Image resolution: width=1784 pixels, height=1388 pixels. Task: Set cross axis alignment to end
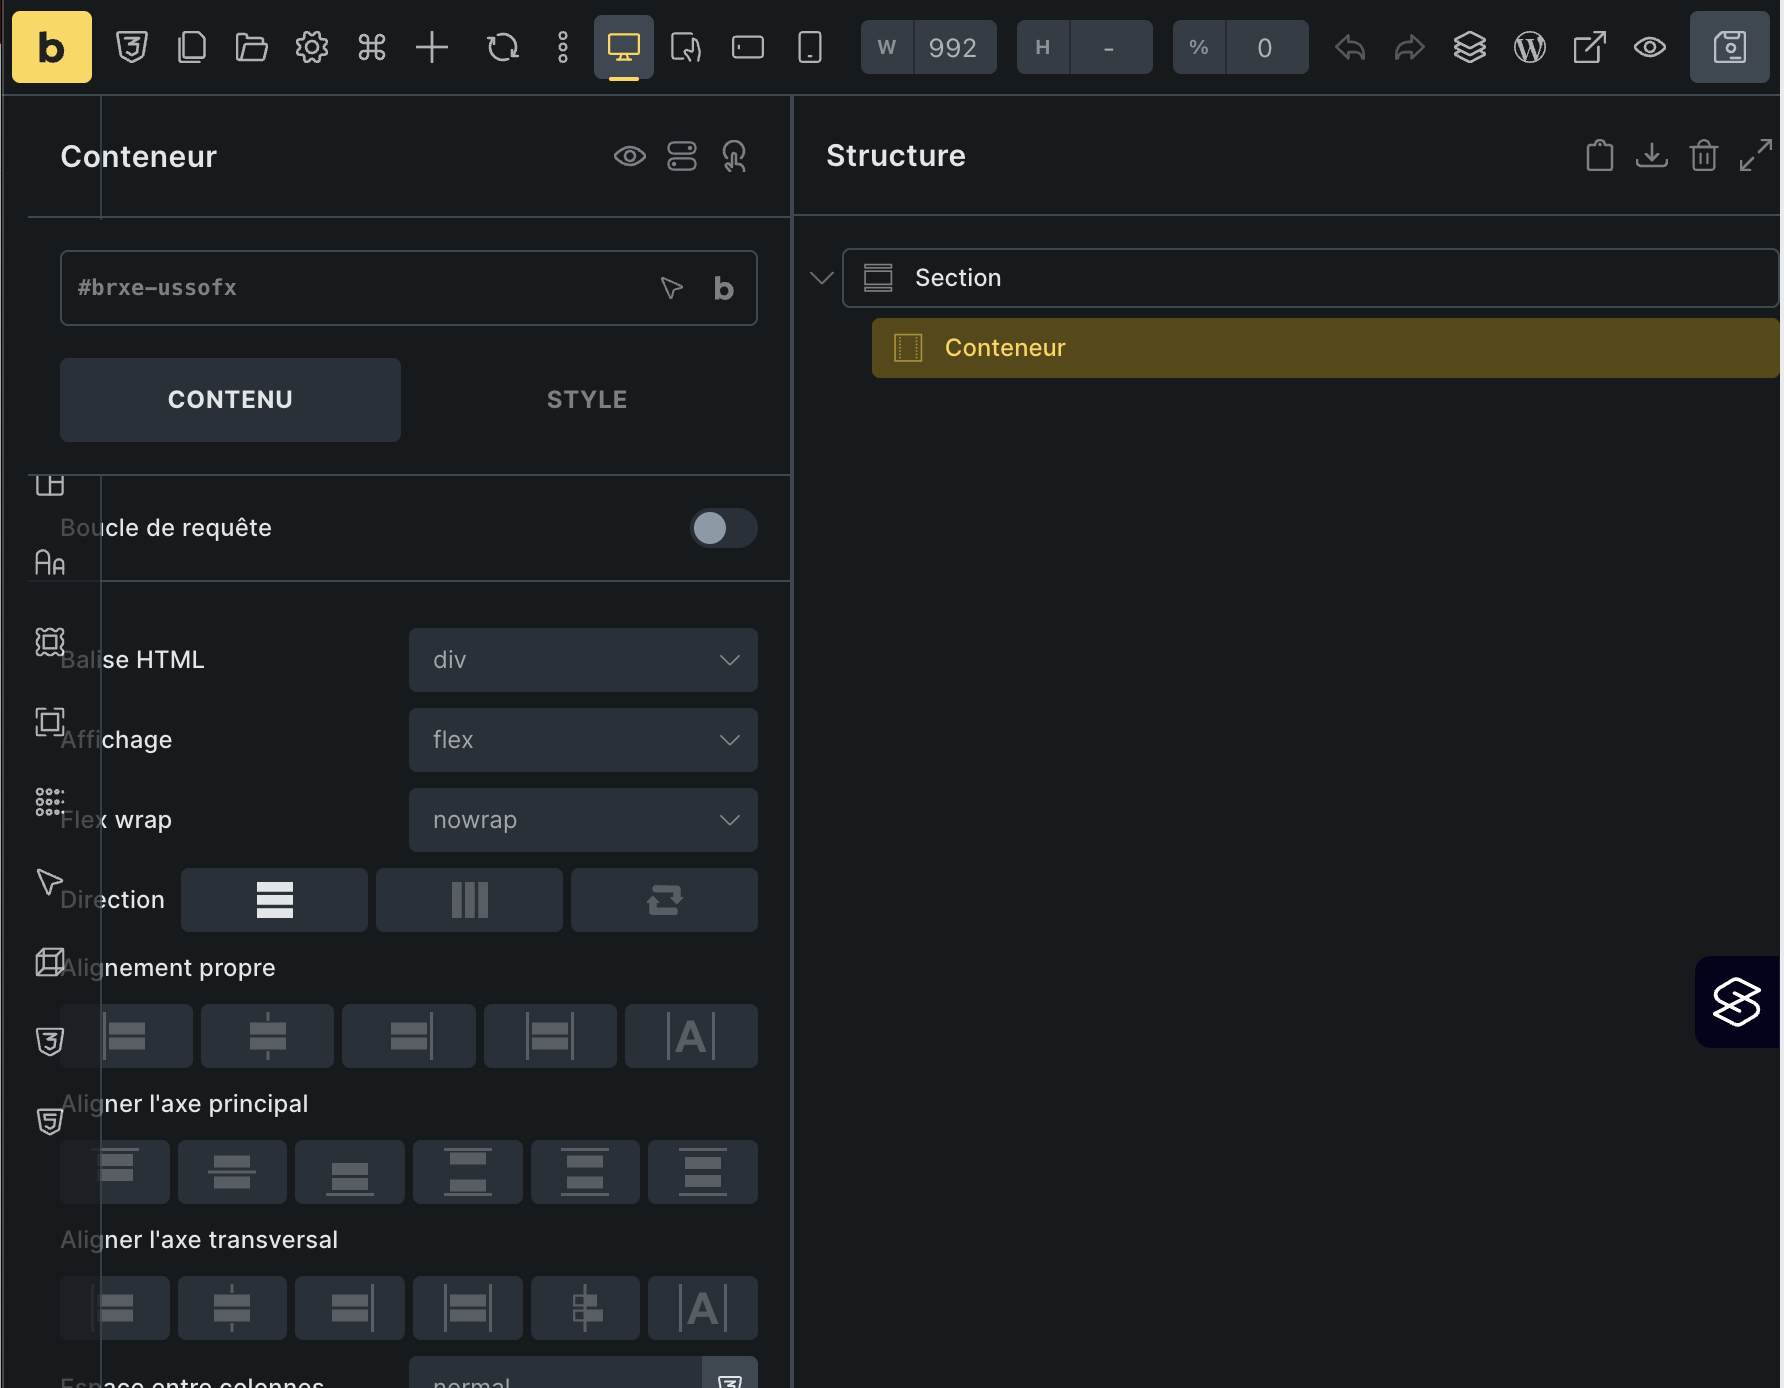pos(350,1308)
